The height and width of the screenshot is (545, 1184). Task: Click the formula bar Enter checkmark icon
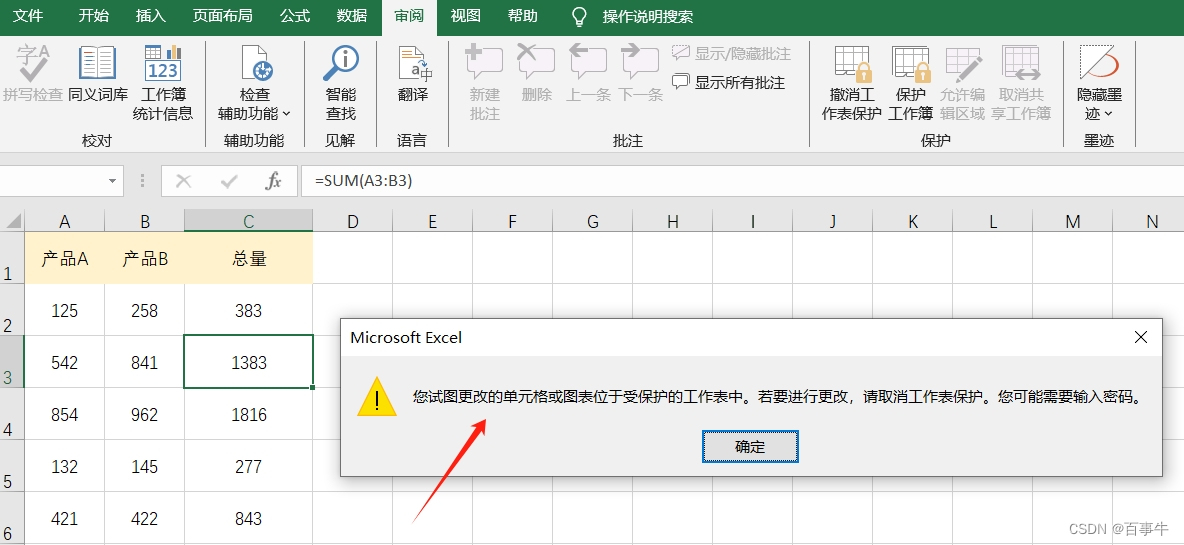229,181
